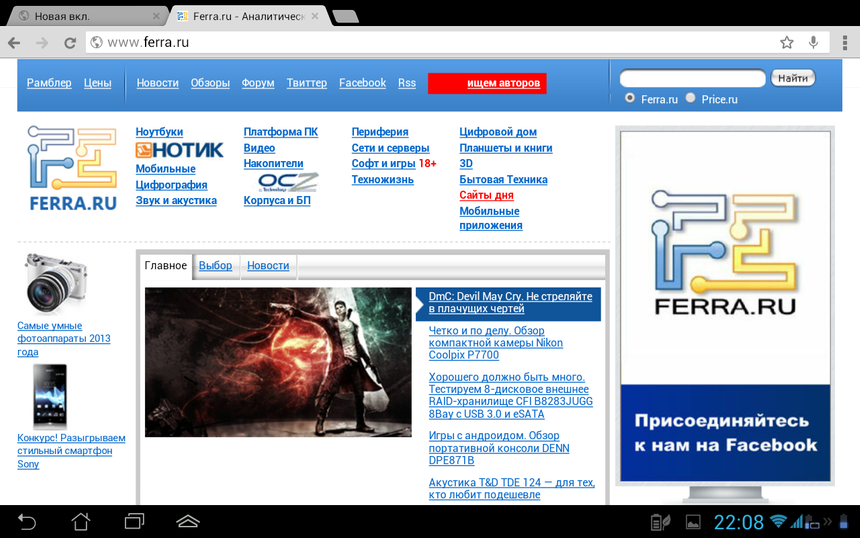Tap the Wi-Fi status icon
The height and width of the screenshot is (538, 860).
[778, 522]
